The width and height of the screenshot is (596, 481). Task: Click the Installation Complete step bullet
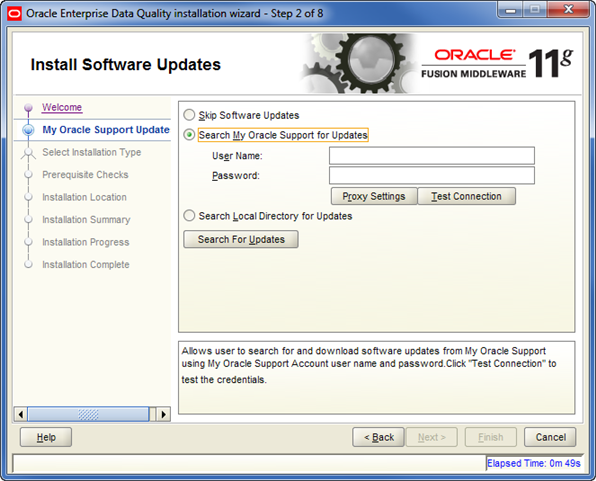(x=29, y=265)
